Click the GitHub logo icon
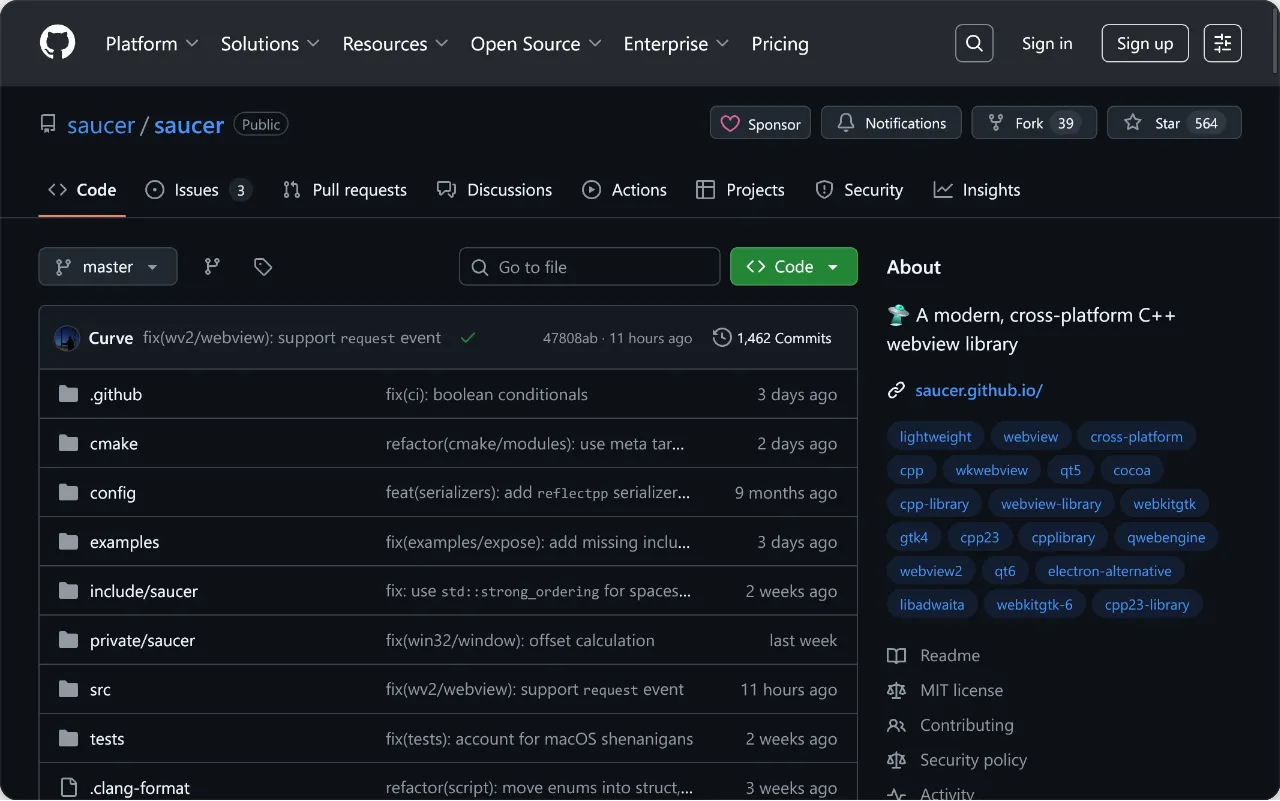 tap(57, 43)
